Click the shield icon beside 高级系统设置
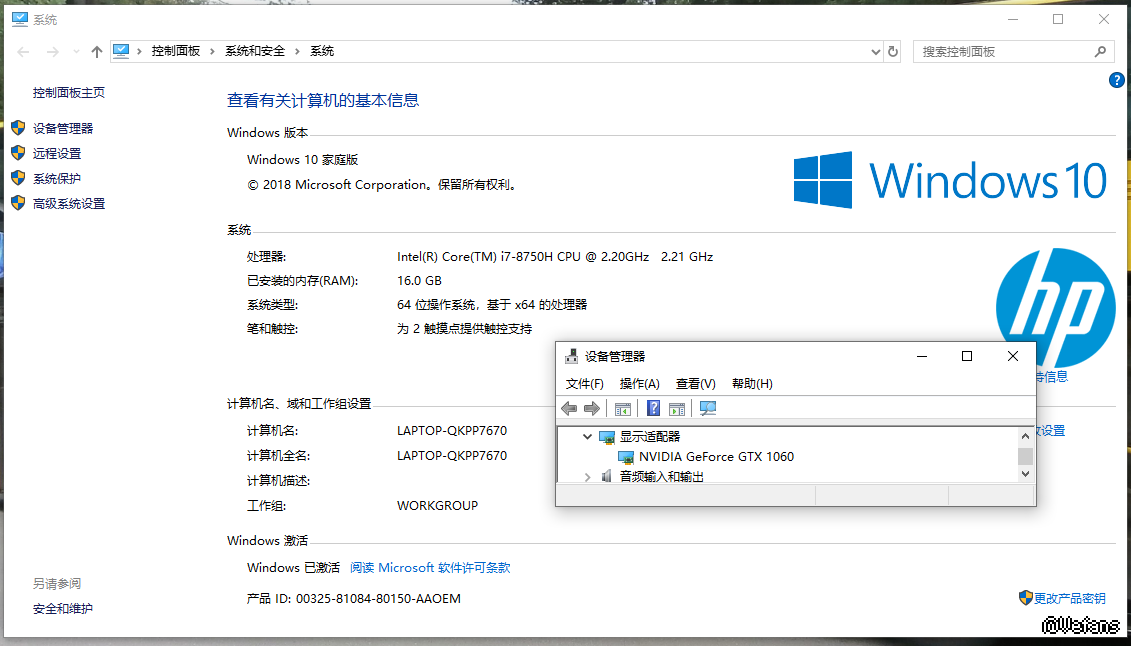This screenshot has width=1131, height=646. pyautogui.click(x=19, y=204)
